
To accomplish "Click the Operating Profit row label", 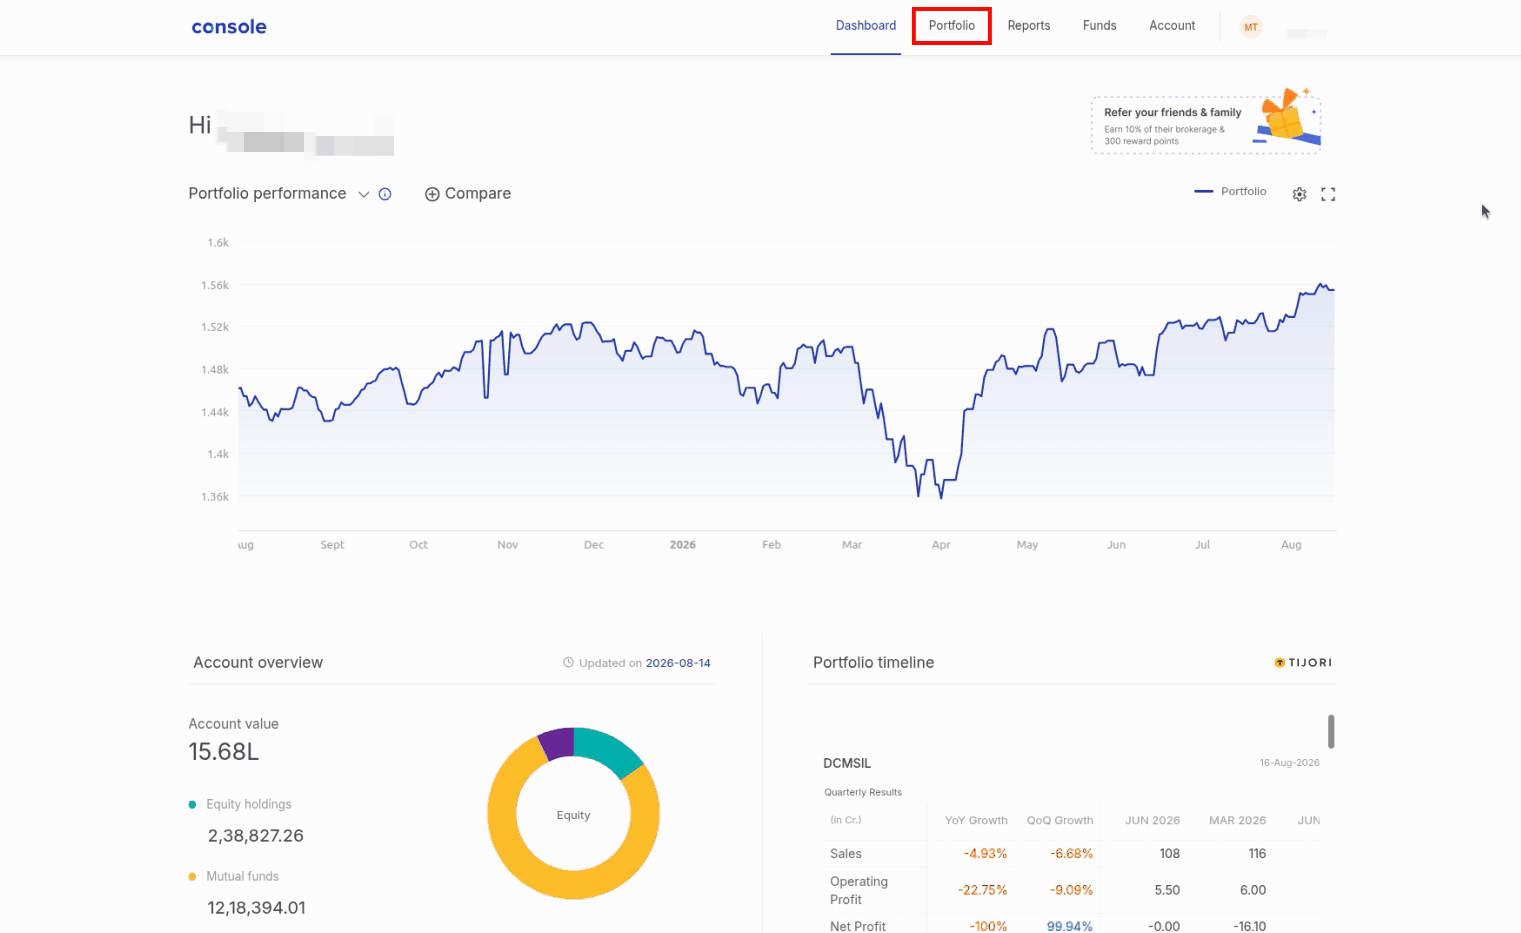I will coord(859,890).
